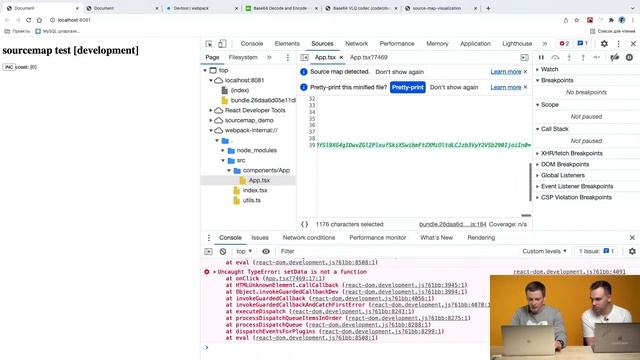This screenshot has height=360, width=640.
Task: Switch to the Console DevTools tab
Action: pyautogui.click(x=252, y=44)
